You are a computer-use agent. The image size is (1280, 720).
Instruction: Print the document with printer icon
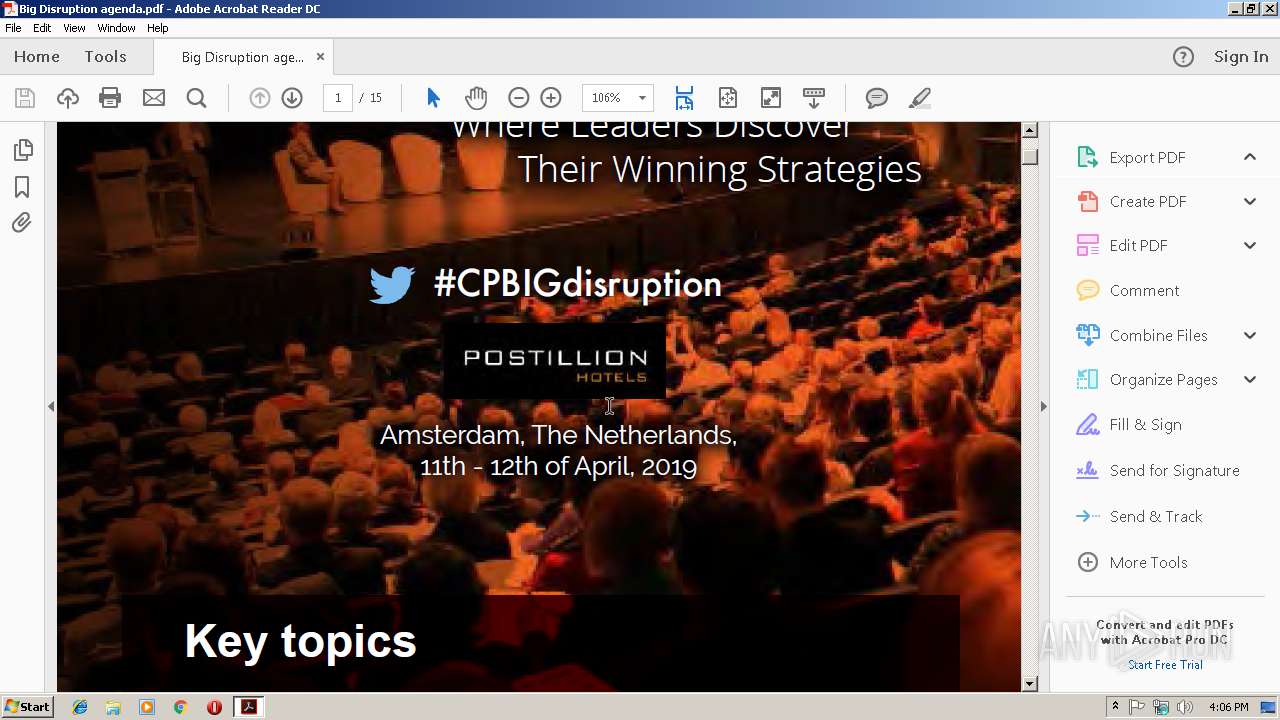point(110,98)
